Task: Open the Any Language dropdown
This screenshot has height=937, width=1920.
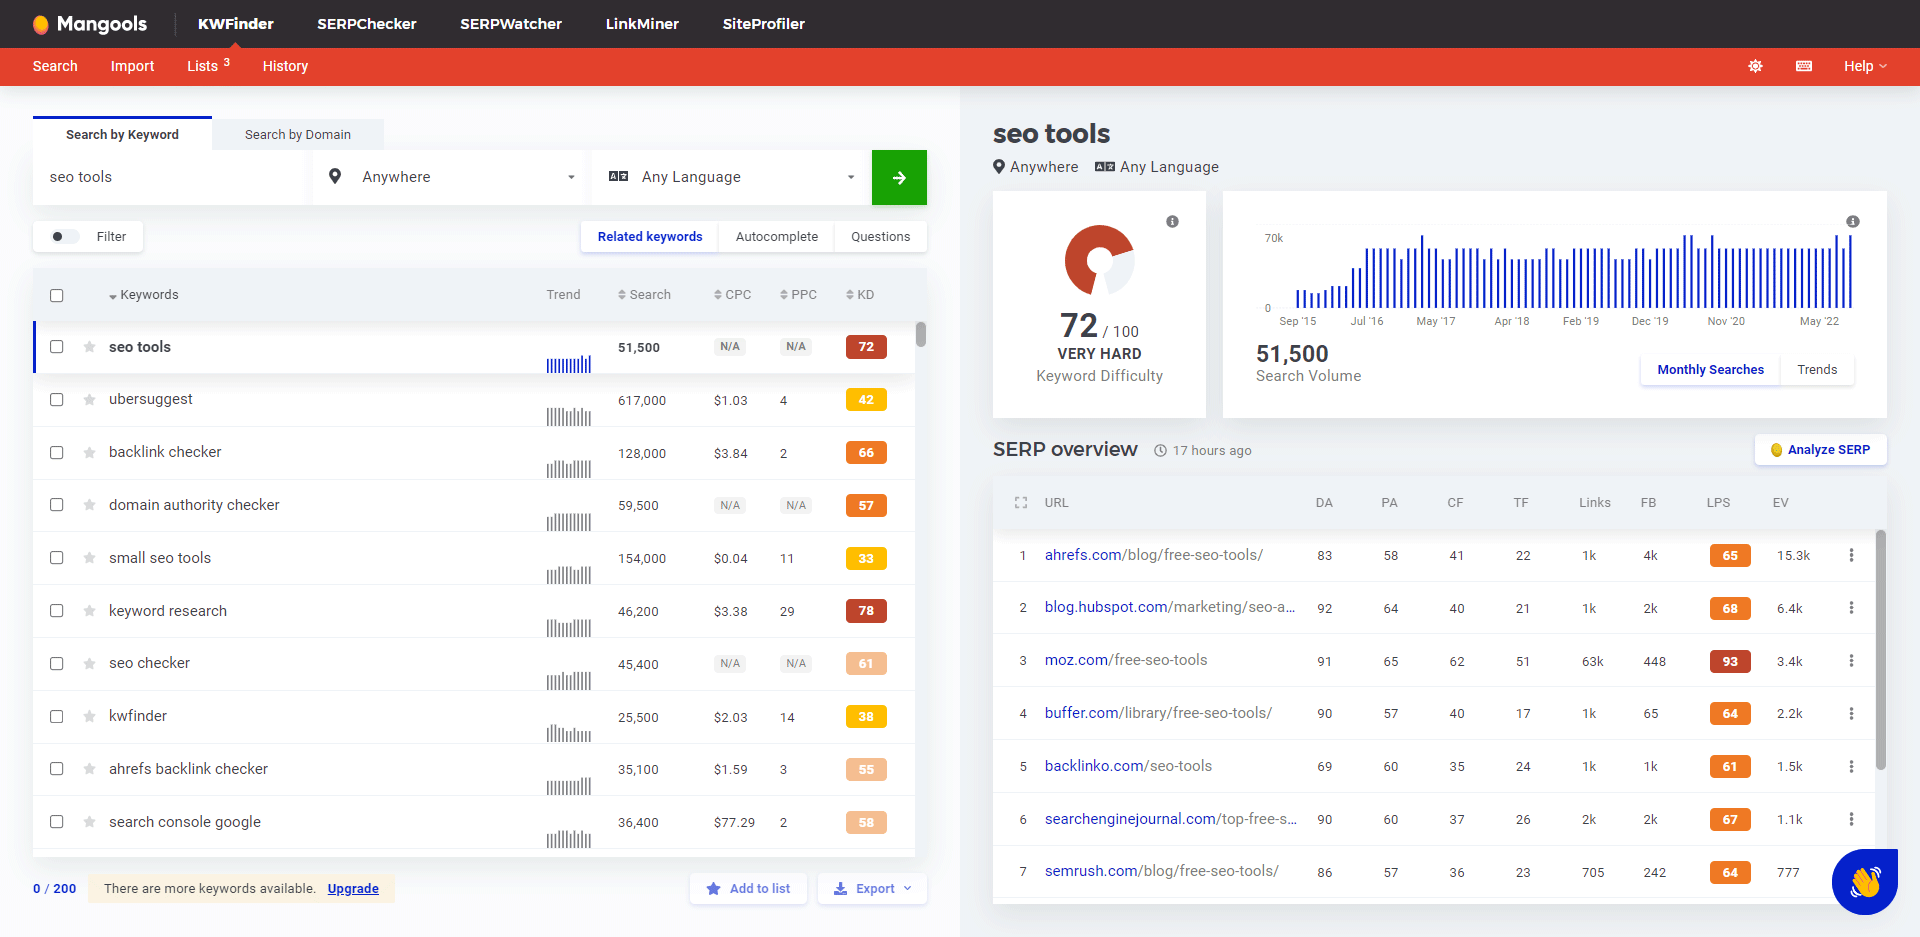Action: click(x=731, y=177)
